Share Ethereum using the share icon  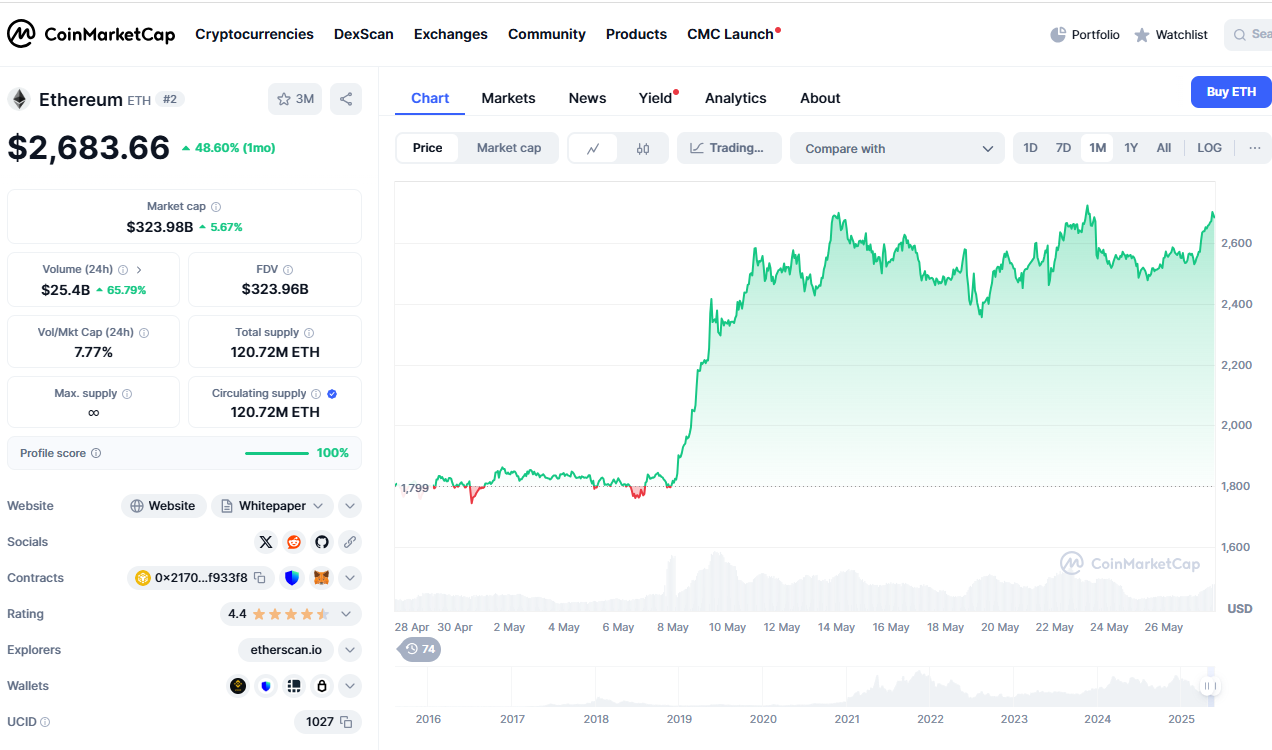tap(346, 99)
